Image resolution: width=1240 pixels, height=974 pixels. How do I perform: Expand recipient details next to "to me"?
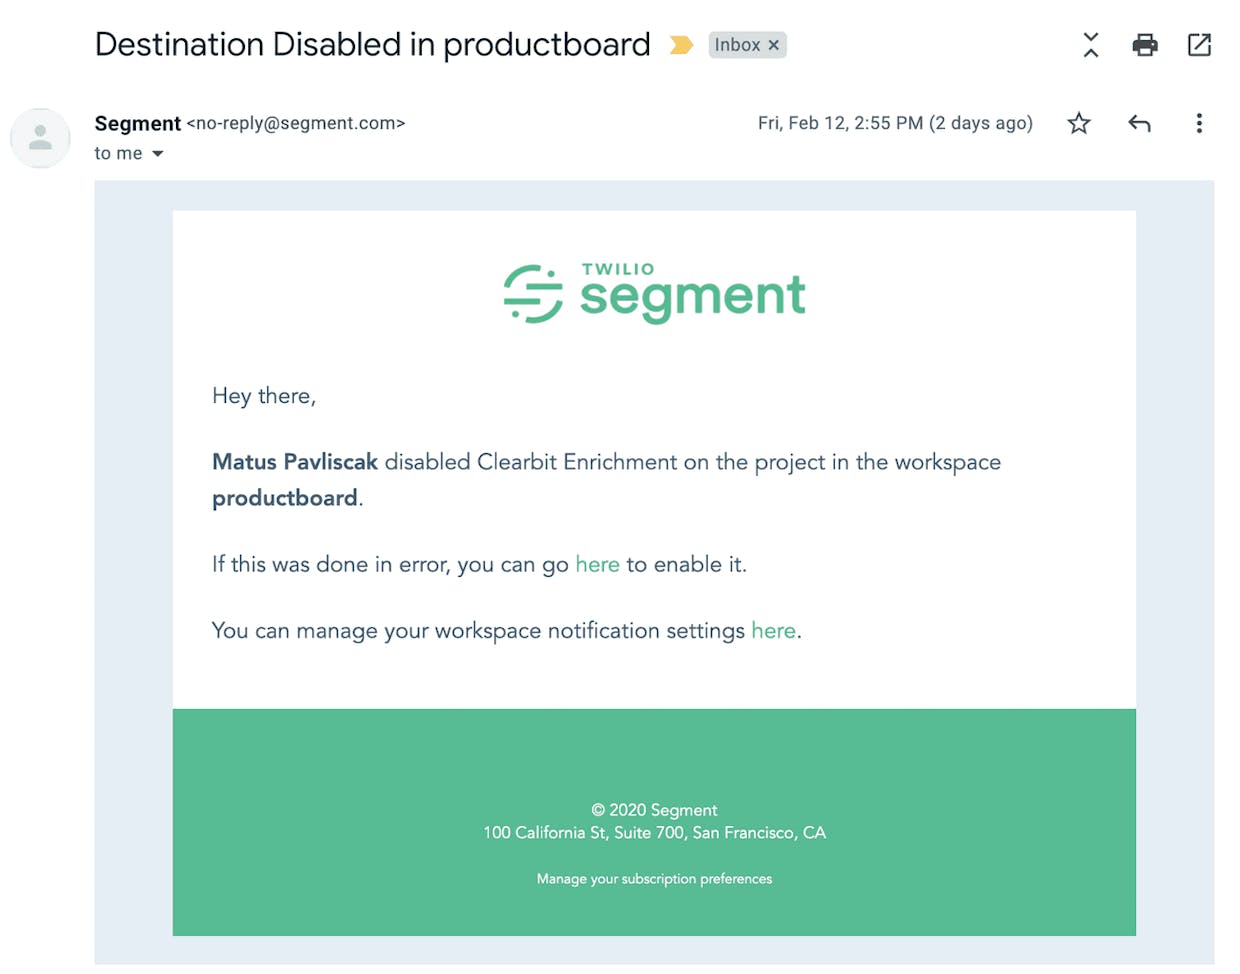point(157,154)
